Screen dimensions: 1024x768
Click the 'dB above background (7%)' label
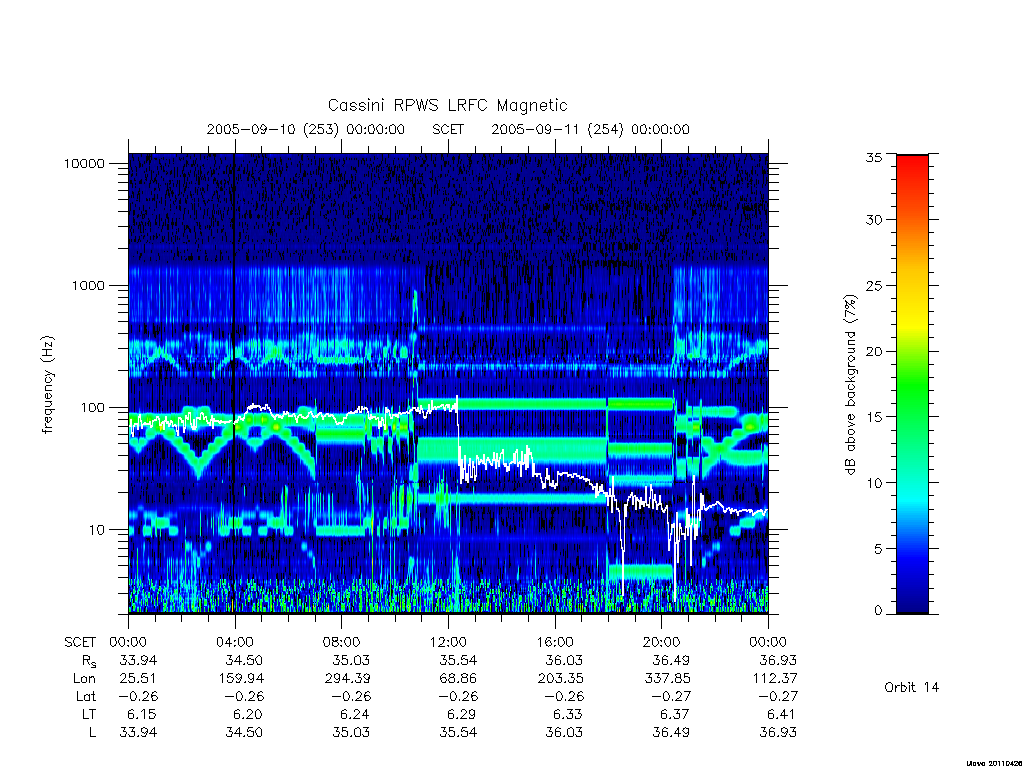(850, 385)
